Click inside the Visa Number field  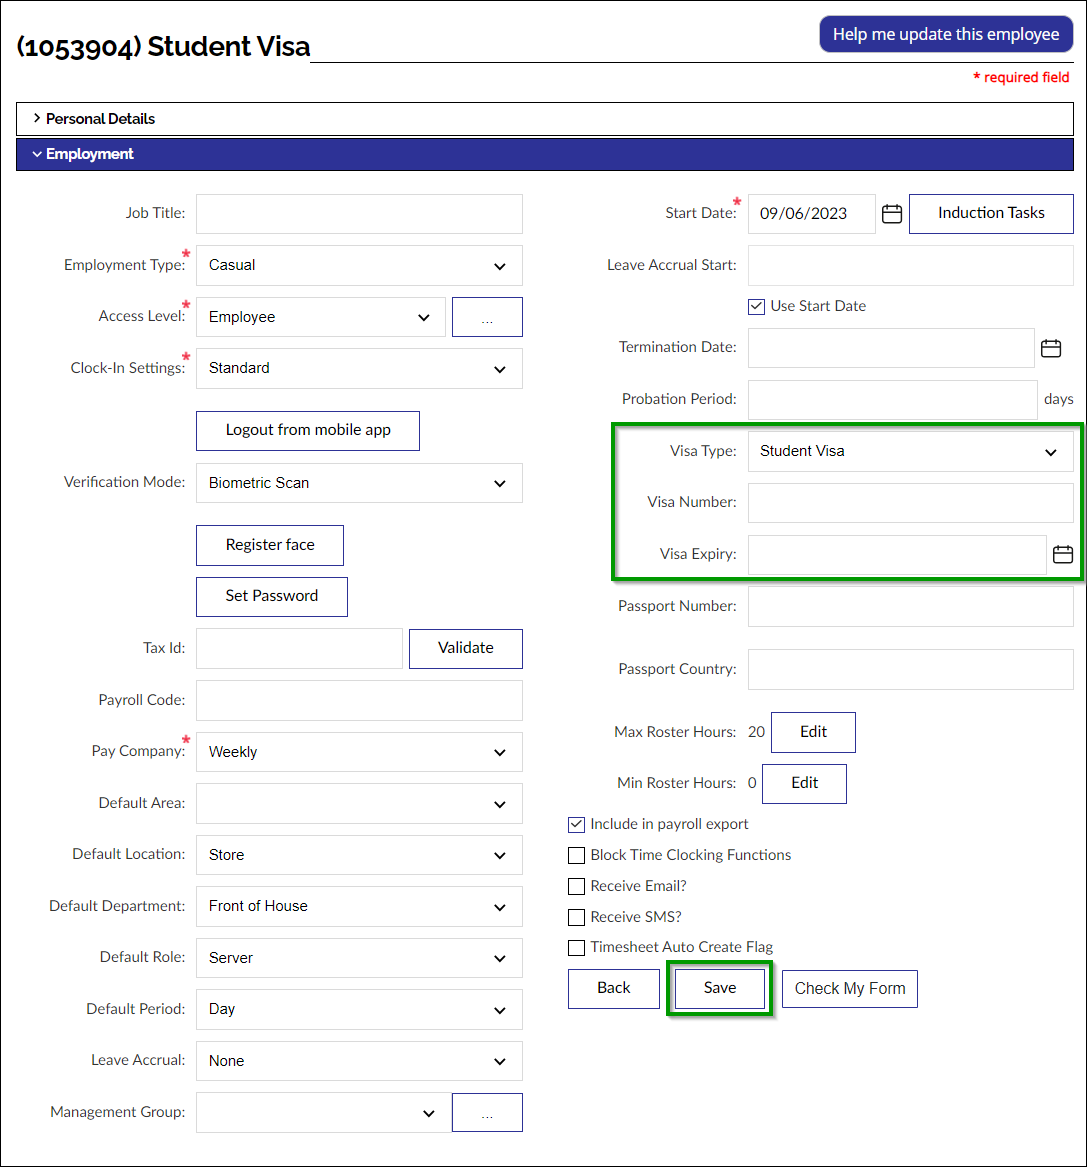pyautogui.click(x=910, y=502)
